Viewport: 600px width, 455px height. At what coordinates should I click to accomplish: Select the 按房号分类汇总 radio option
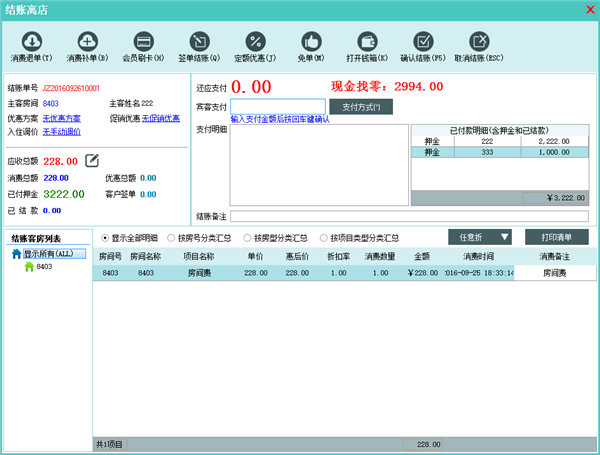170,238
